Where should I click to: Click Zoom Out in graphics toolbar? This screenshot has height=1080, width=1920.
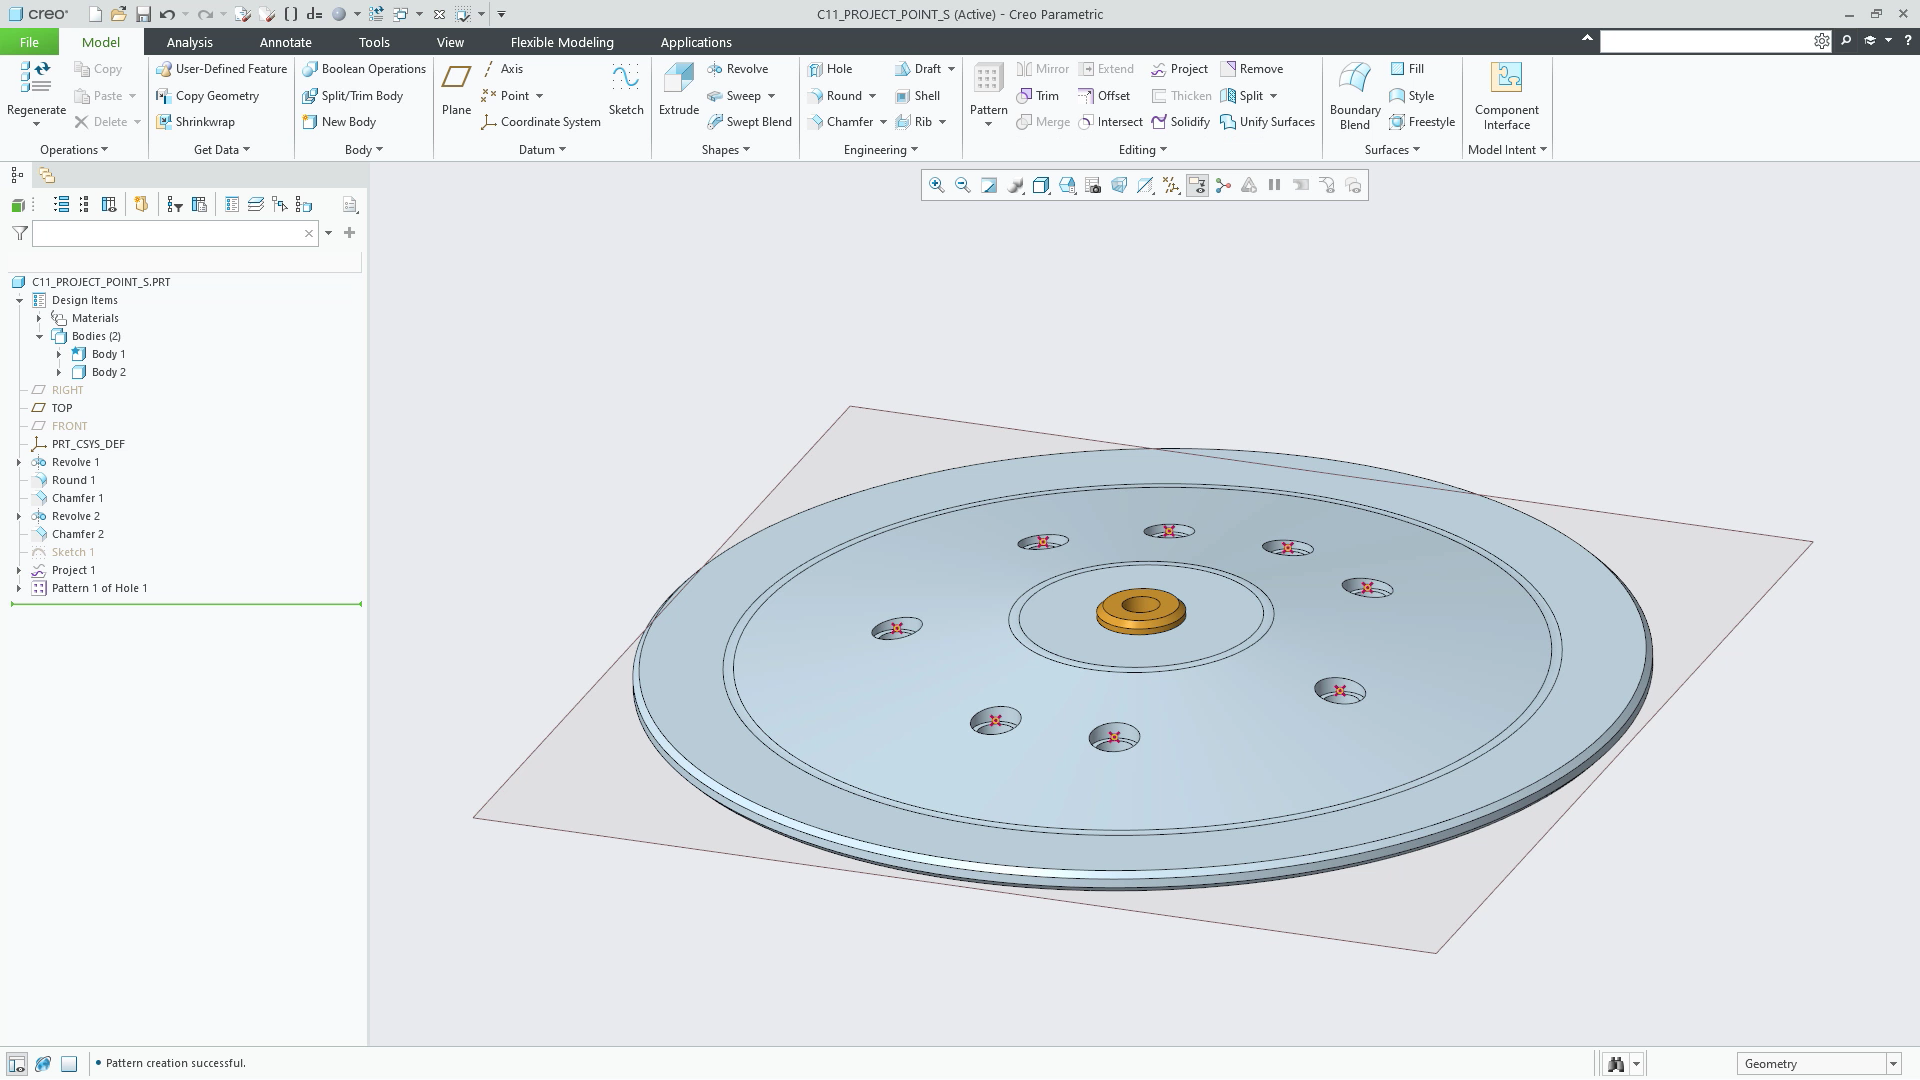point(962,185)
